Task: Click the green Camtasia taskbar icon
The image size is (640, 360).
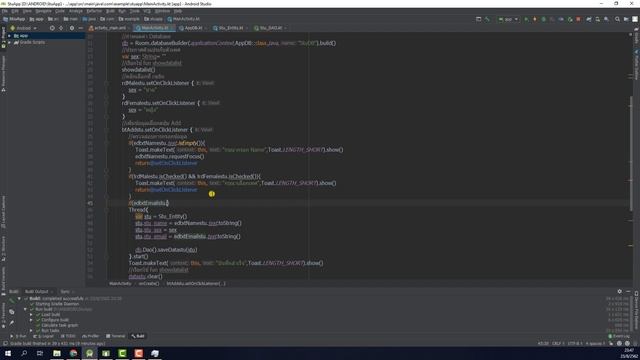Action: (x=122, y=353)
